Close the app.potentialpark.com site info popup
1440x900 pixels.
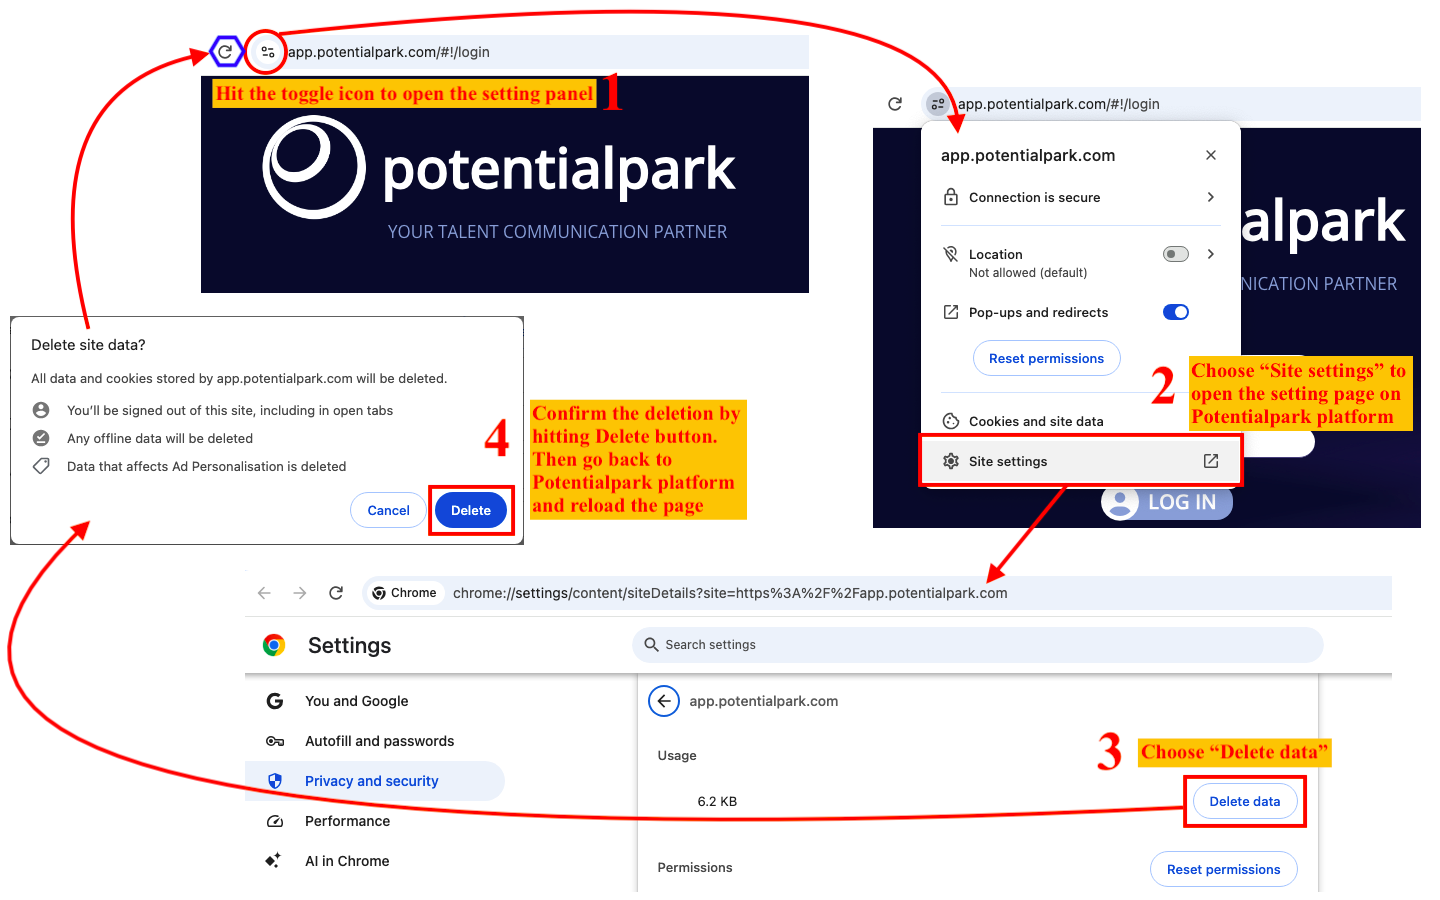[x=1211, y=155]
